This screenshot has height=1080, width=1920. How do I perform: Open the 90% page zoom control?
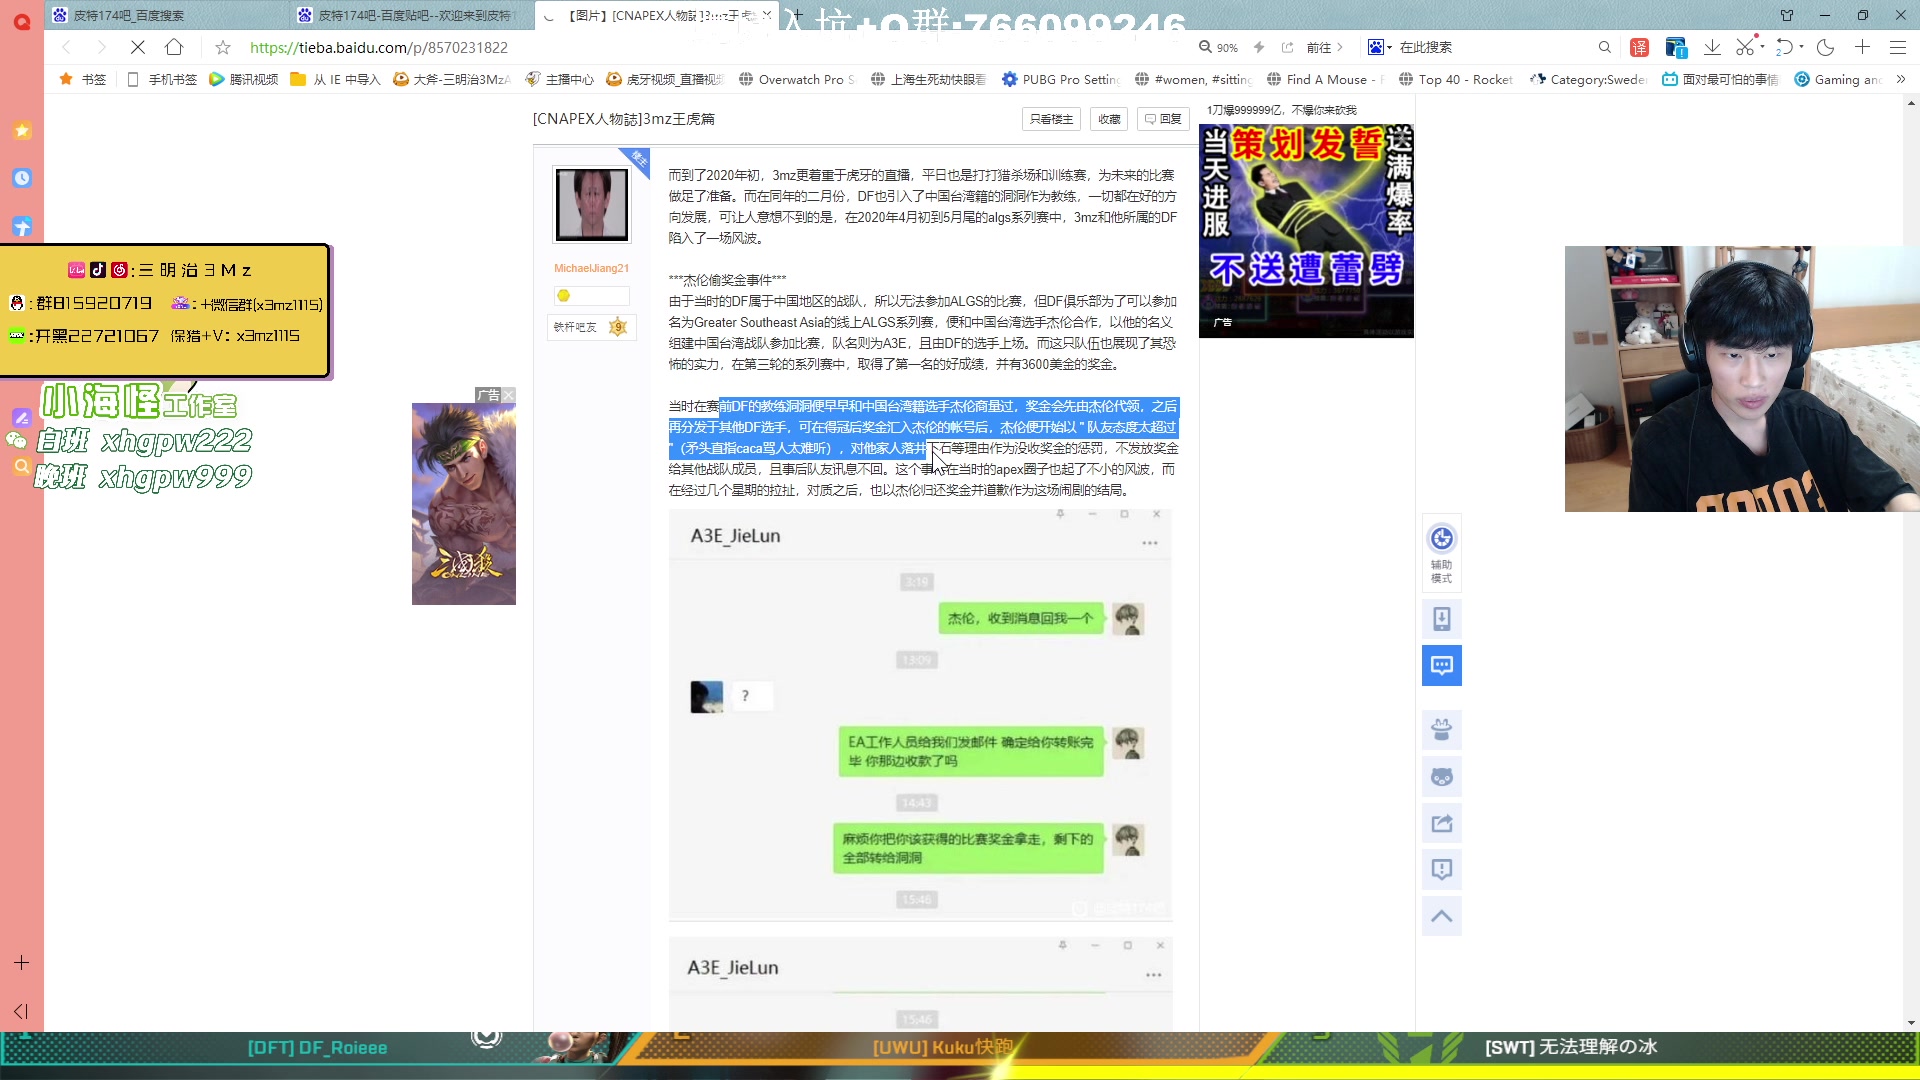(x=1219, y=47)
